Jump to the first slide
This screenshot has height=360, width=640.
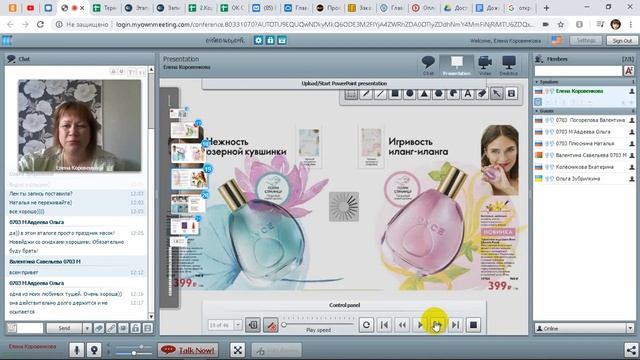tap(384, 325)
